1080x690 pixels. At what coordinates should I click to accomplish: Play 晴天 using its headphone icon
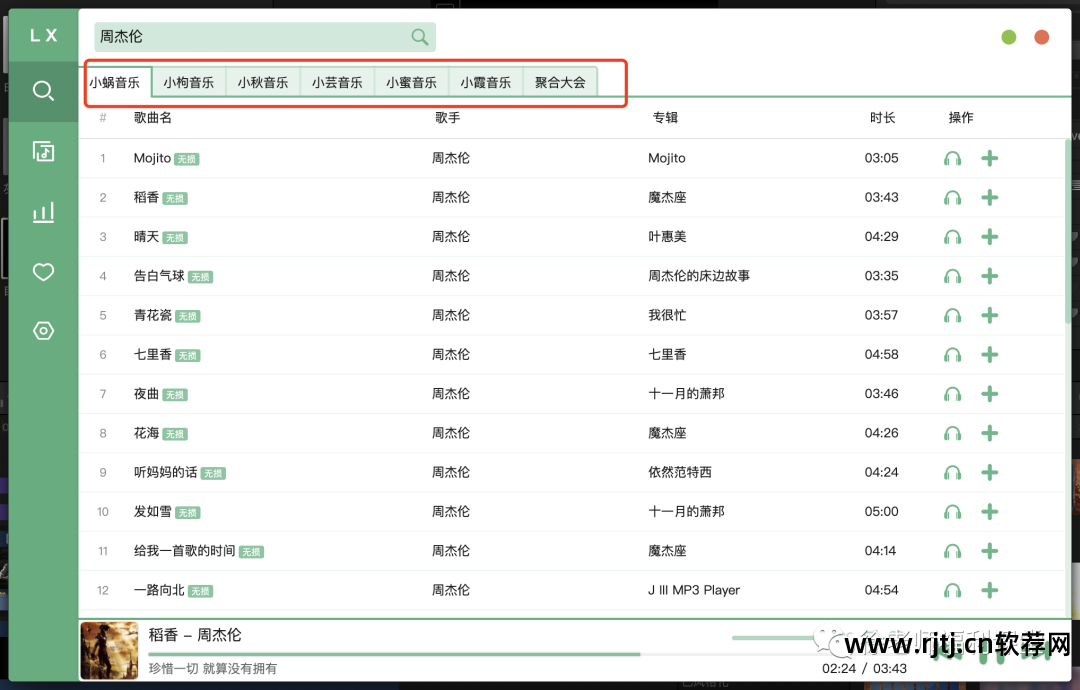point(951,236)
